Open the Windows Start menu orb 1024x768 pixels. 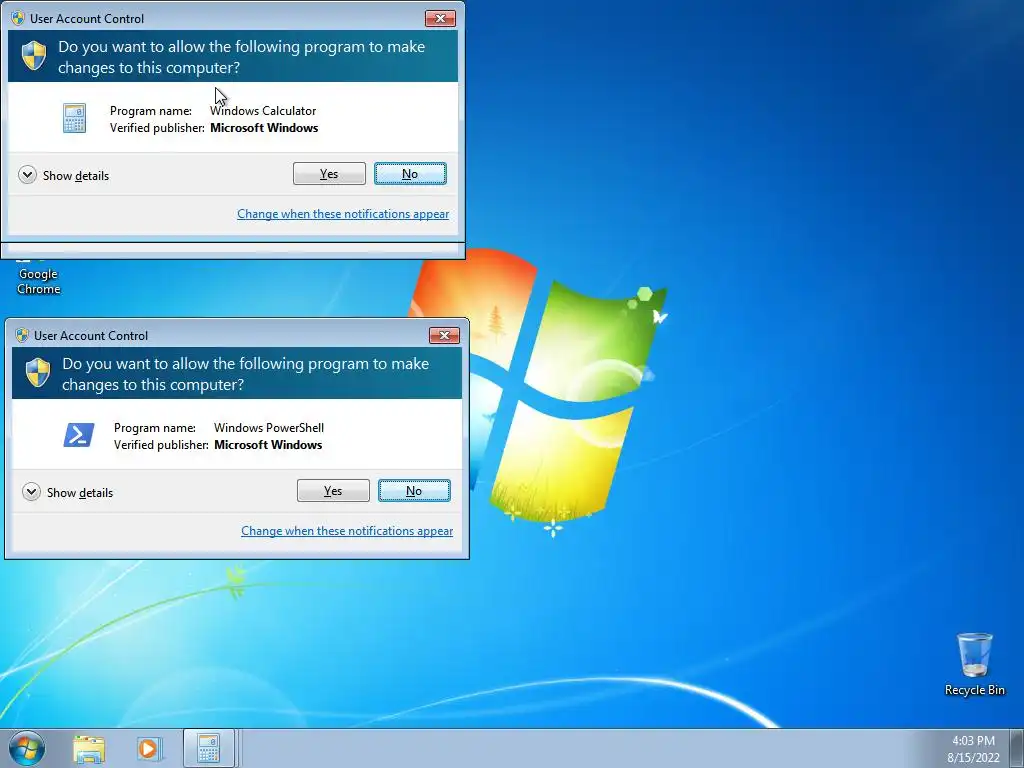[27, 748]
